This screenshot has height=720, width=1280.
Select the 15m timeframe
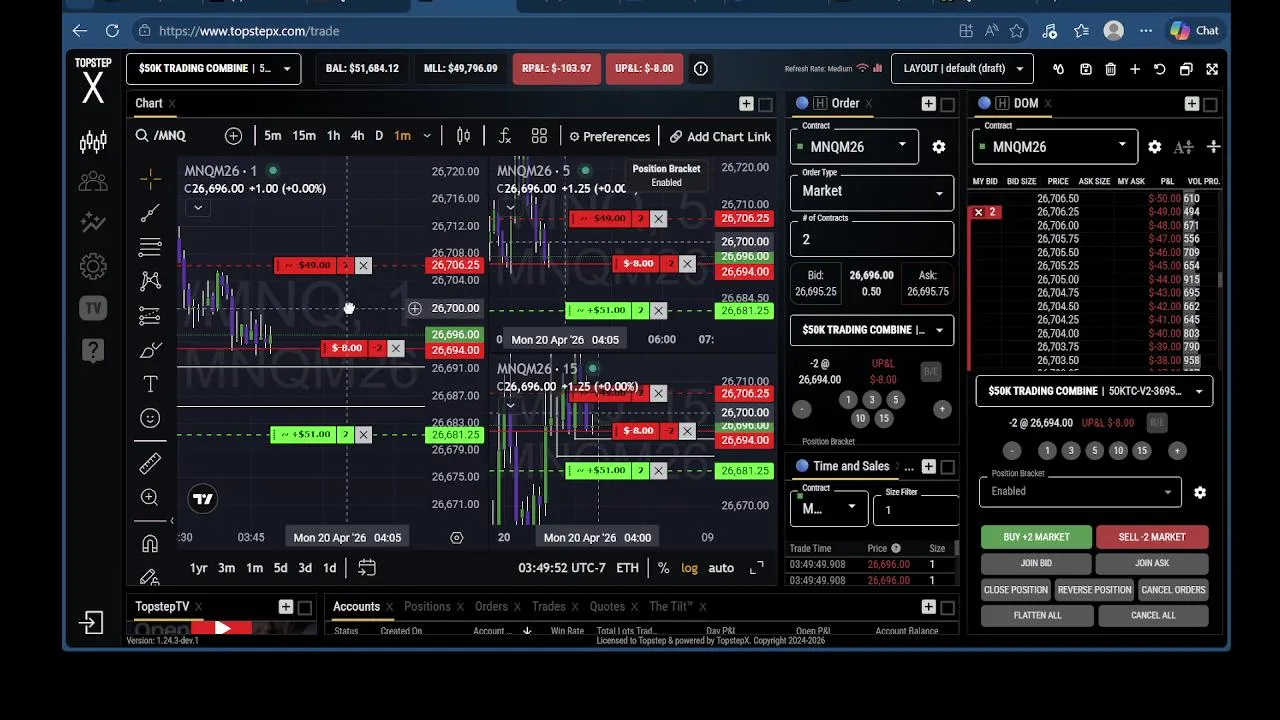click(304, 136)
